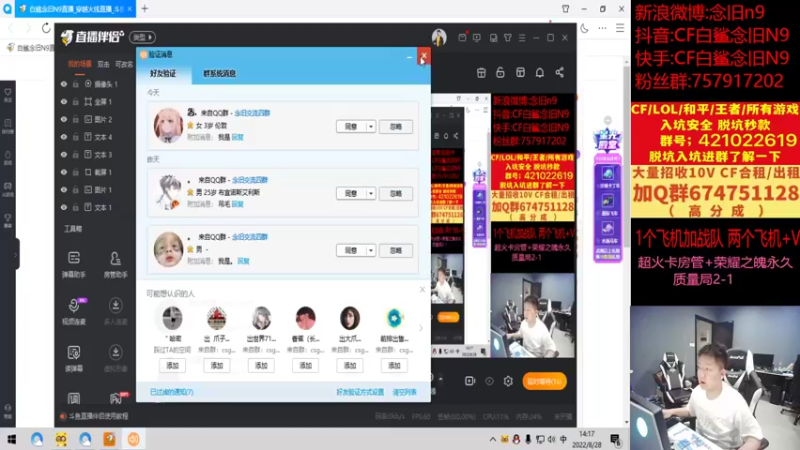Click the unlock padlock icon above preview

[x=501, y=73]
